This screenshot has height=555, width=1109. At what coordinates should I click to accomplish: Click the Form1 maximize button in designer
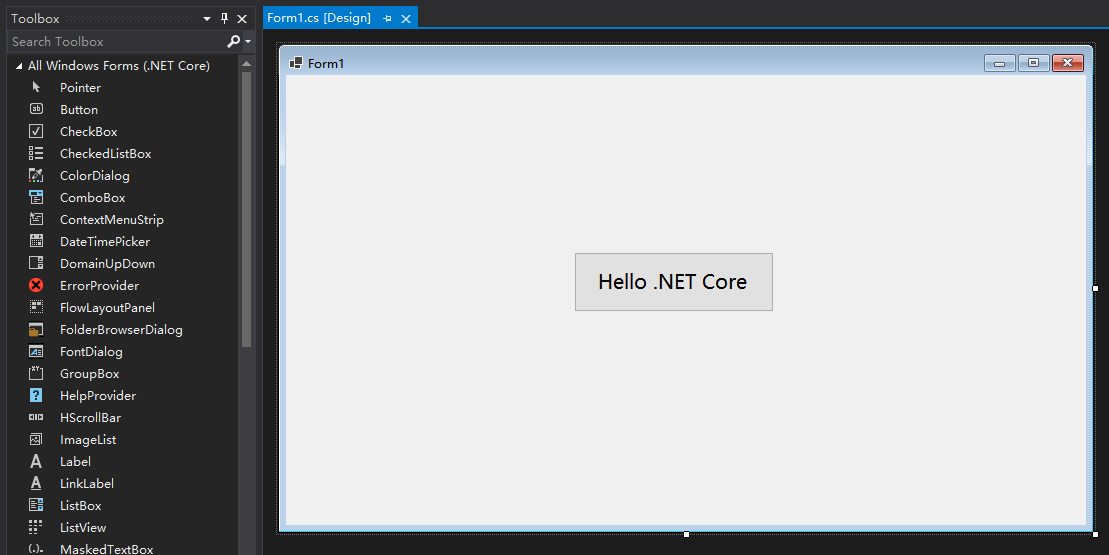[1033, 63]
